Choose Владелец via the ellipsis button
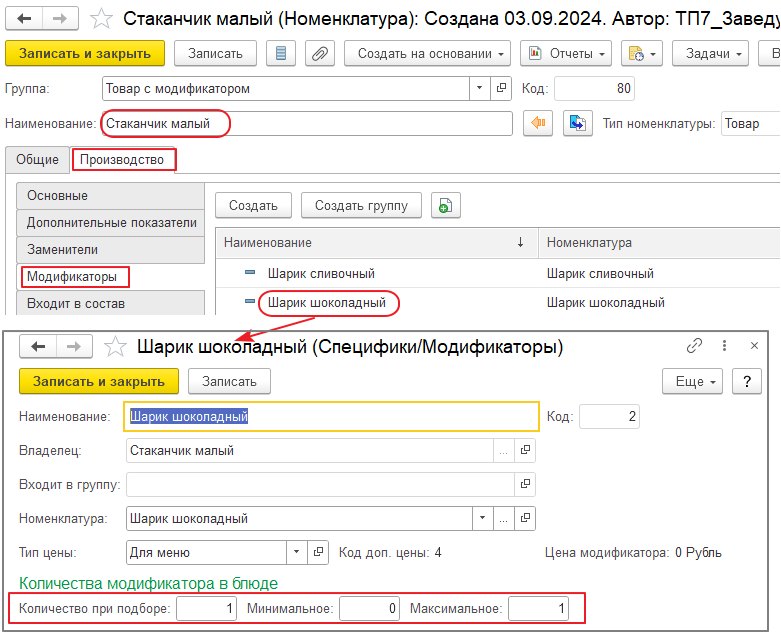Screen dimensions: 781x637 point(504,450)
